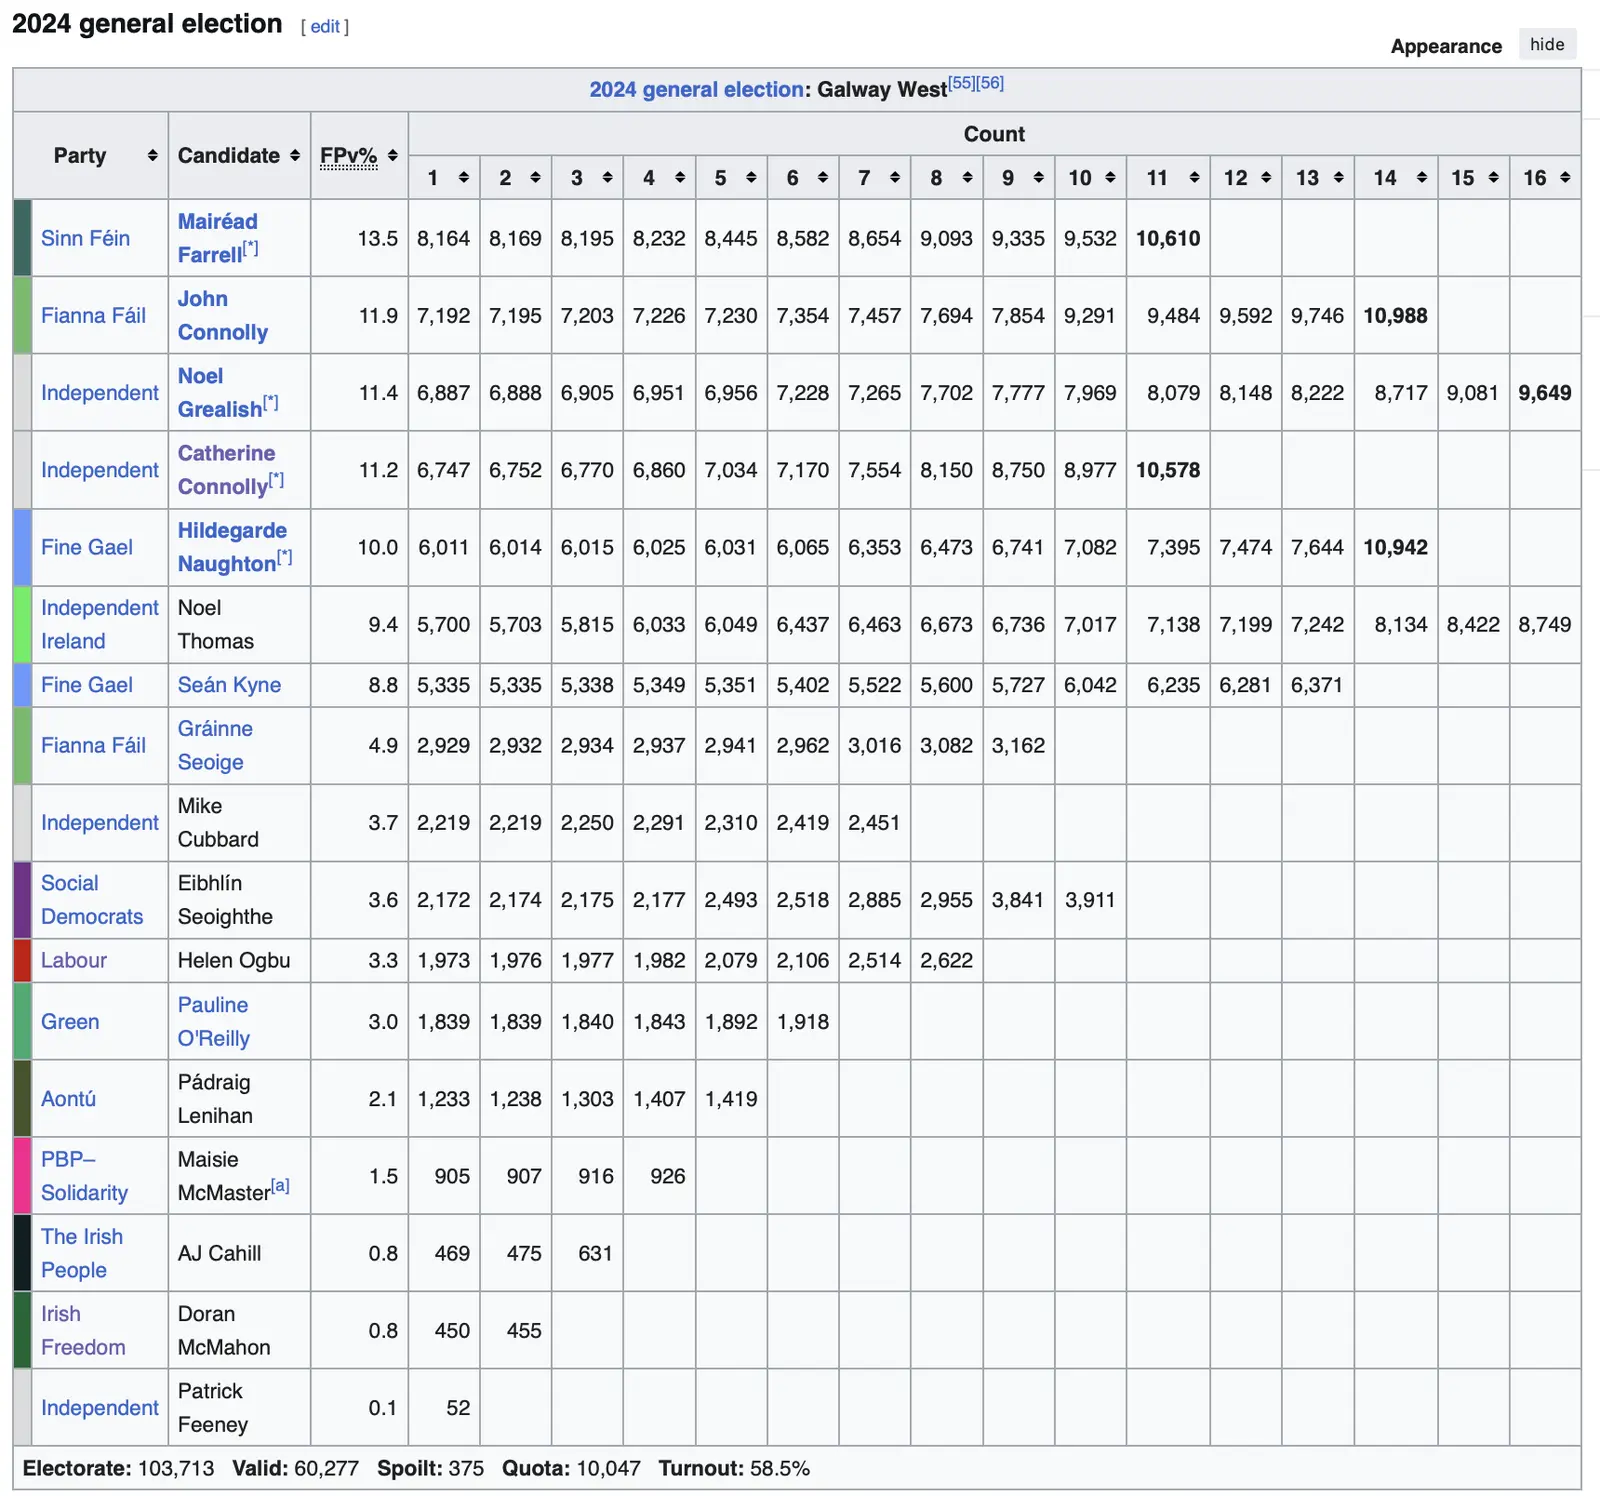Sort by FPv% column sort arrows

393,155
